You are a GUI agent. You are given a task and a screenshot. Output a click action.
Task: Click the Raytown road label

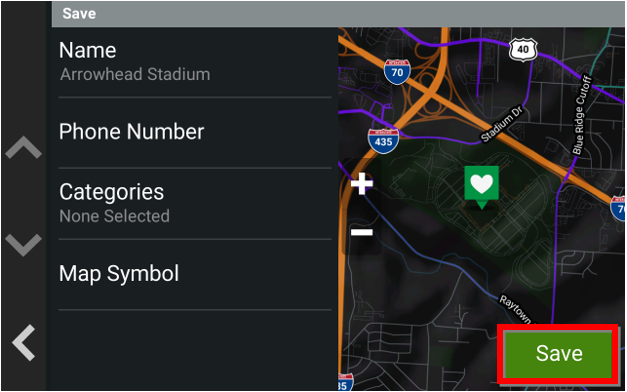517,310
